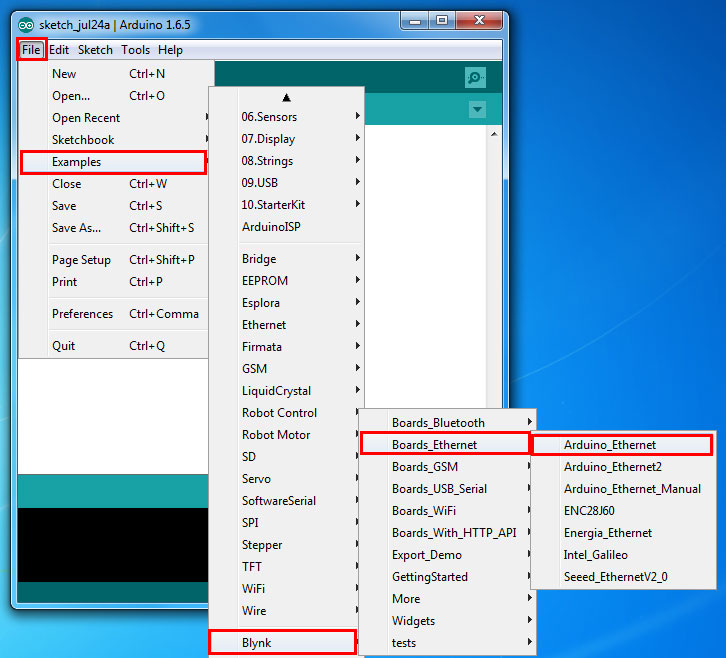Expand 10.StarterKit examples
Image resolution: width=726 pixels, height=658 pixels.
tap(286, 205)
